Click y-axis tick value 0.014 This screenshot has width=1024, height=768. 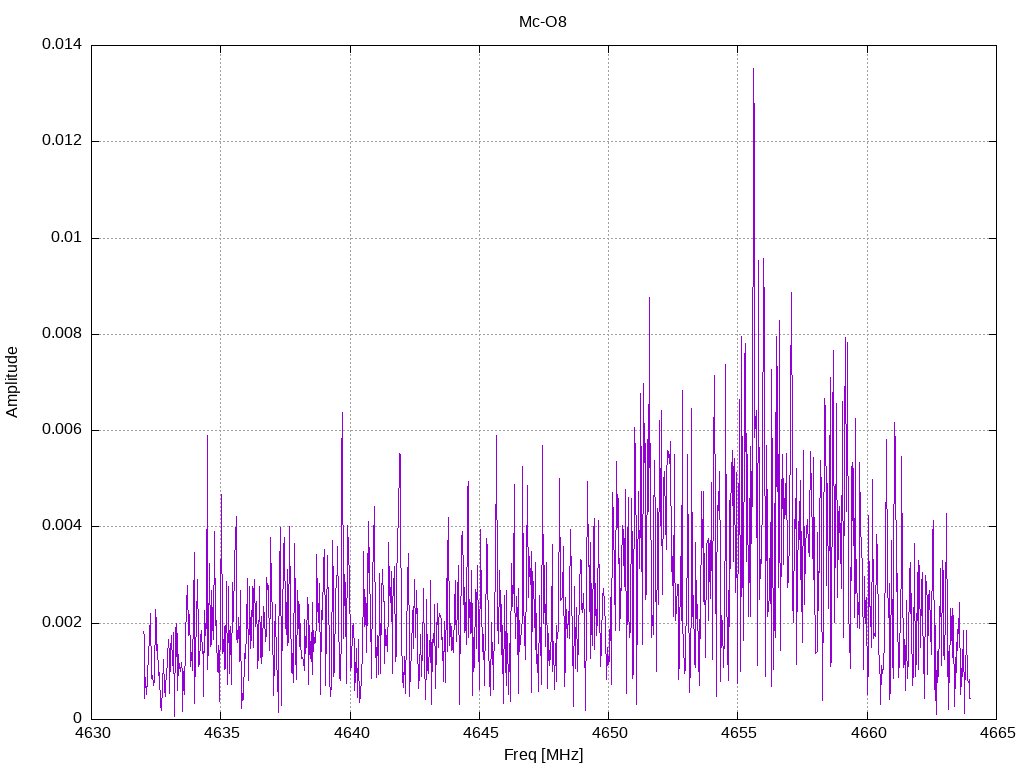tap(62, 44)
